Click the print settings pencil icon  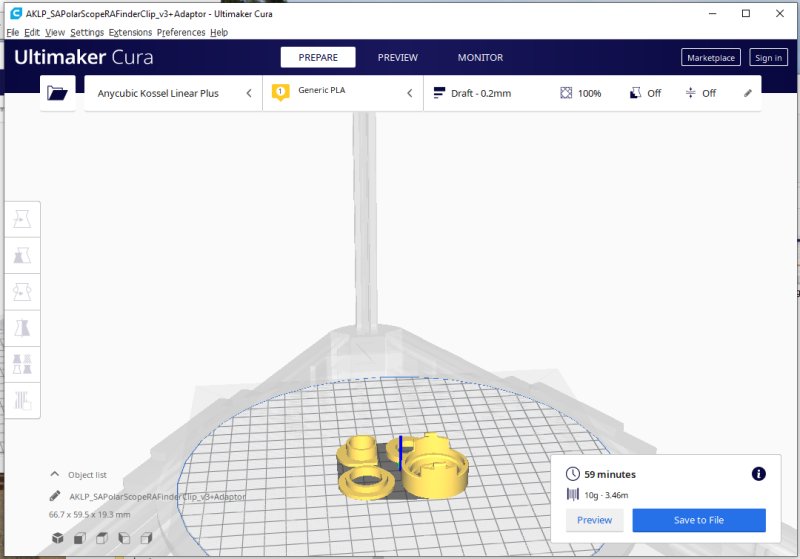(747, 93)
